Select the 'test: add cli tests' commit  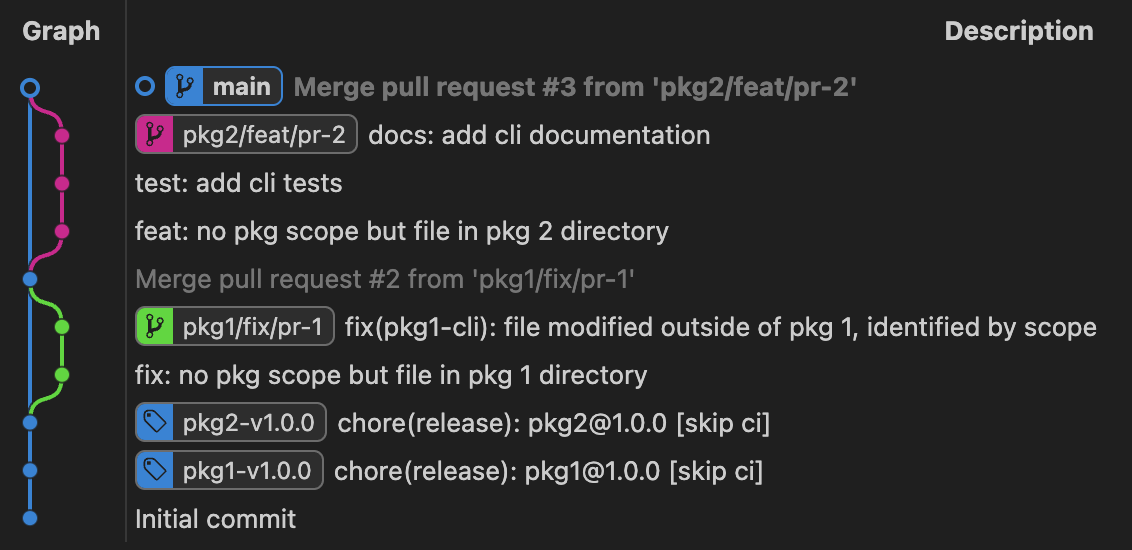[x=238, y=183]
